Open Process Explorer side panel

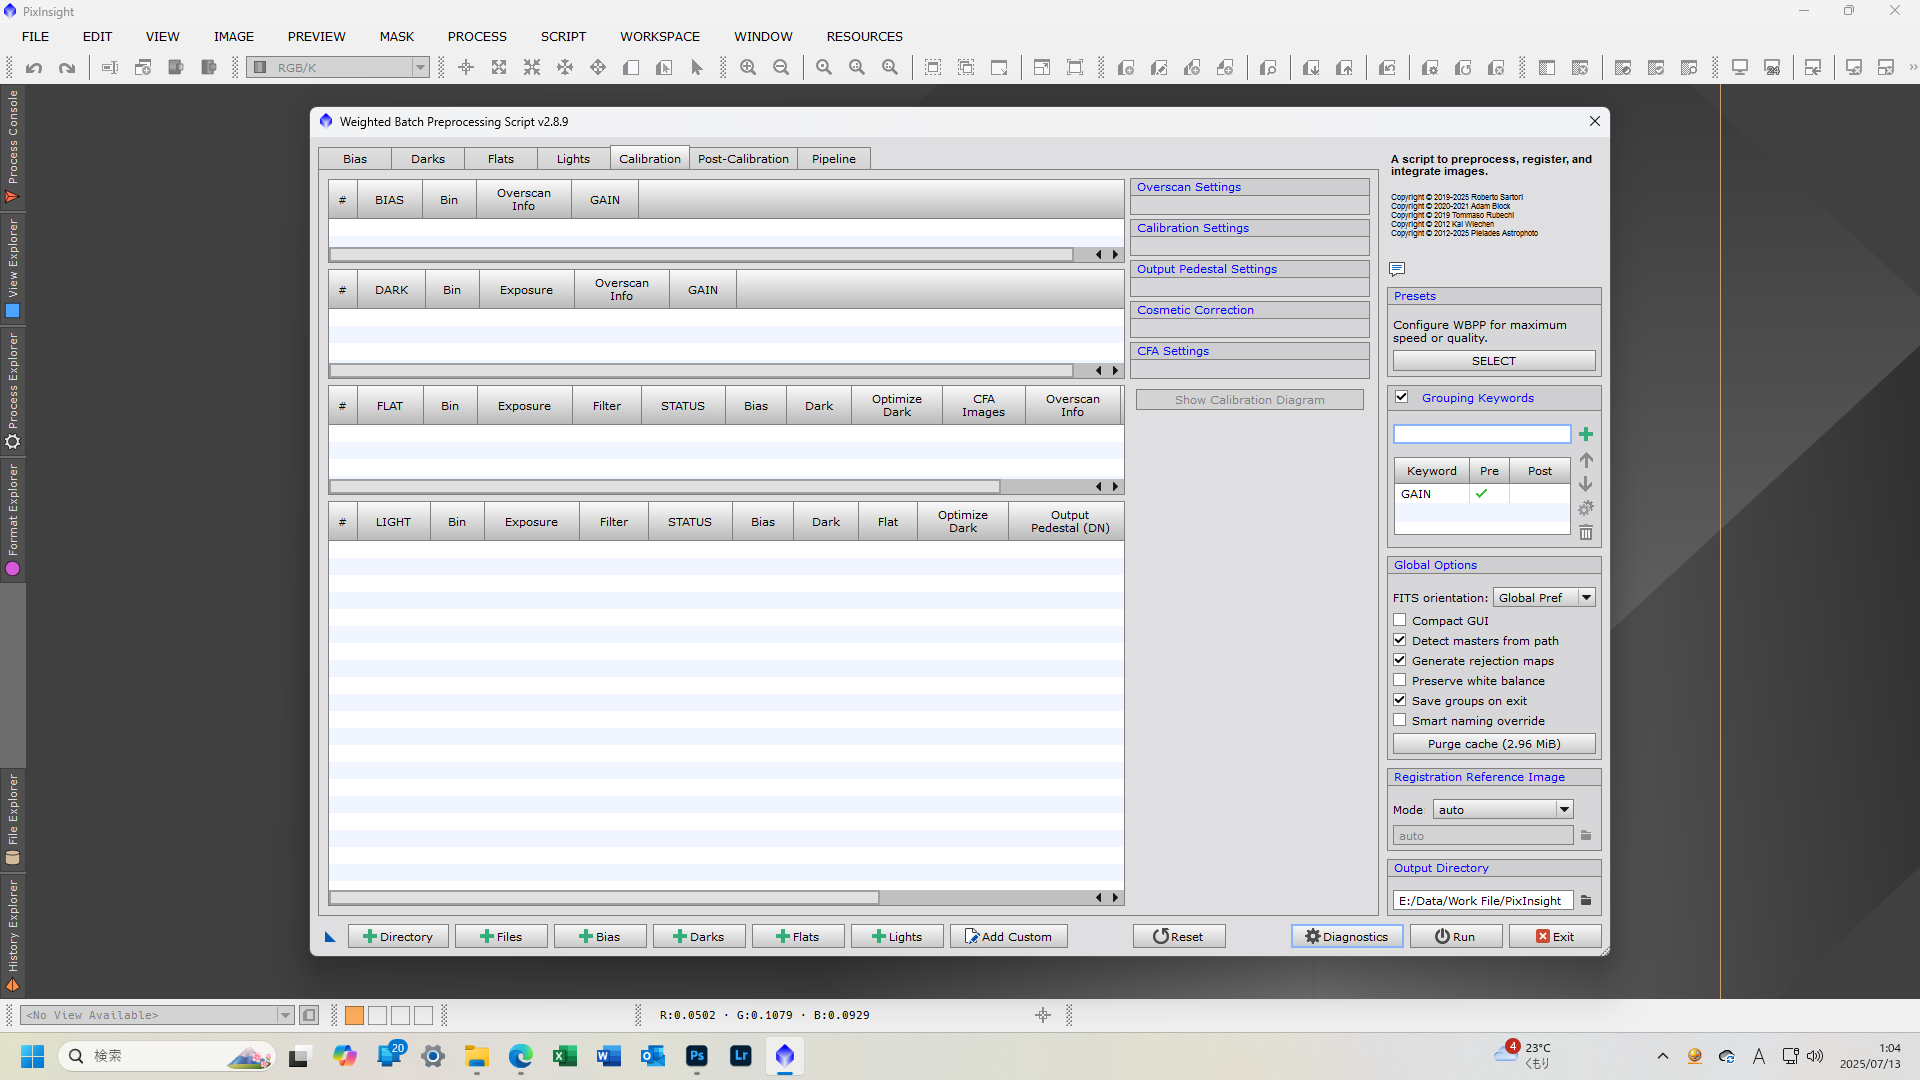pos(13,391)
